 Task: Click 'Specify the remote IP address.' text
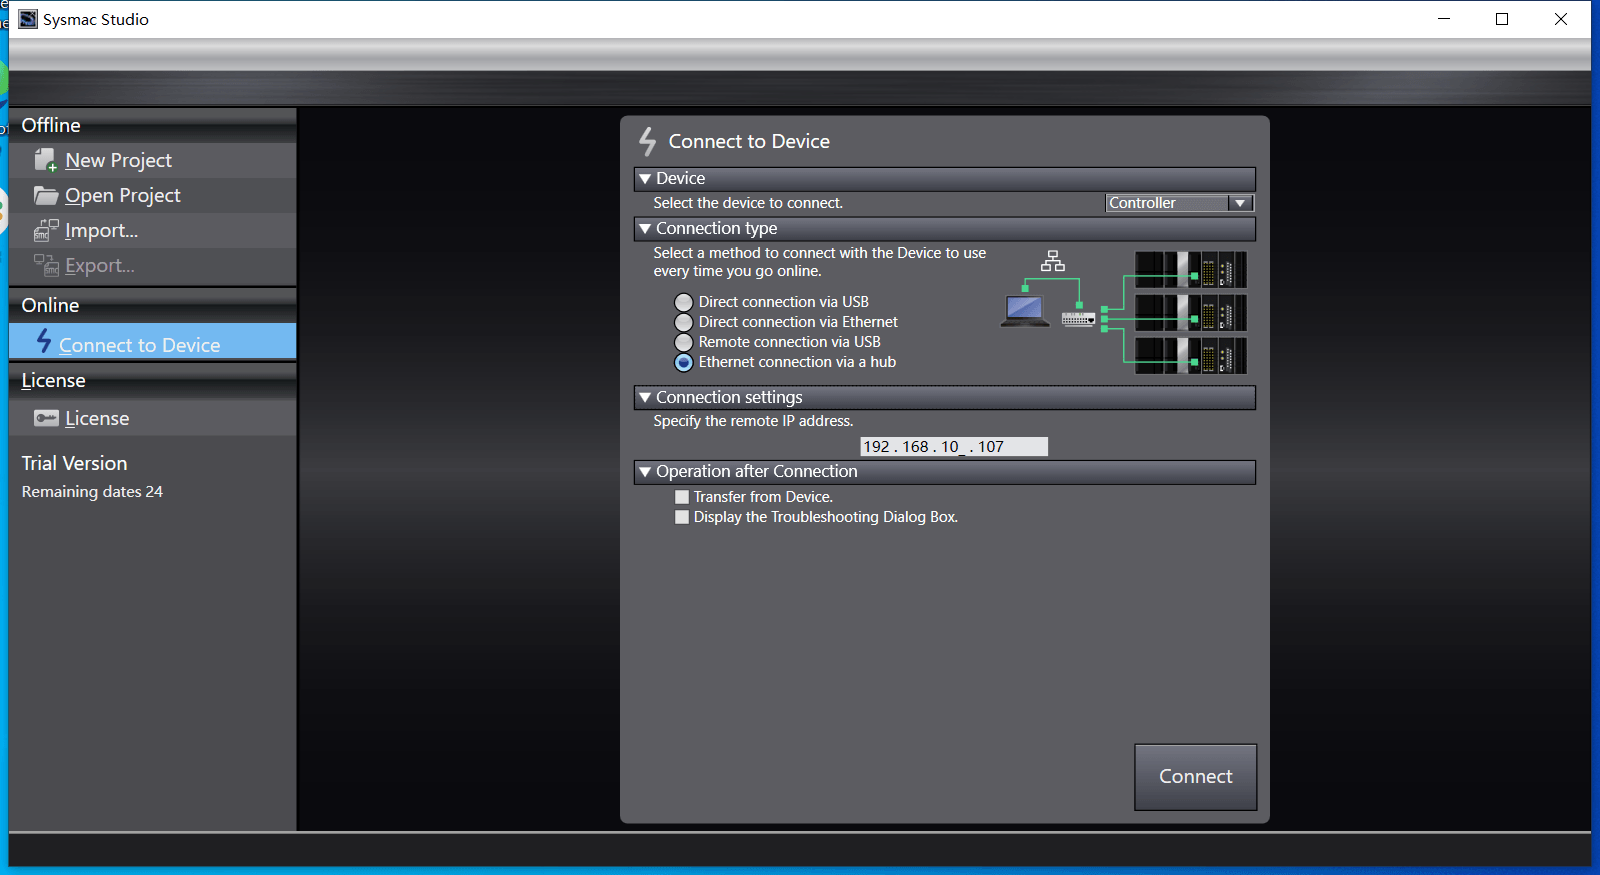[753, 421]
